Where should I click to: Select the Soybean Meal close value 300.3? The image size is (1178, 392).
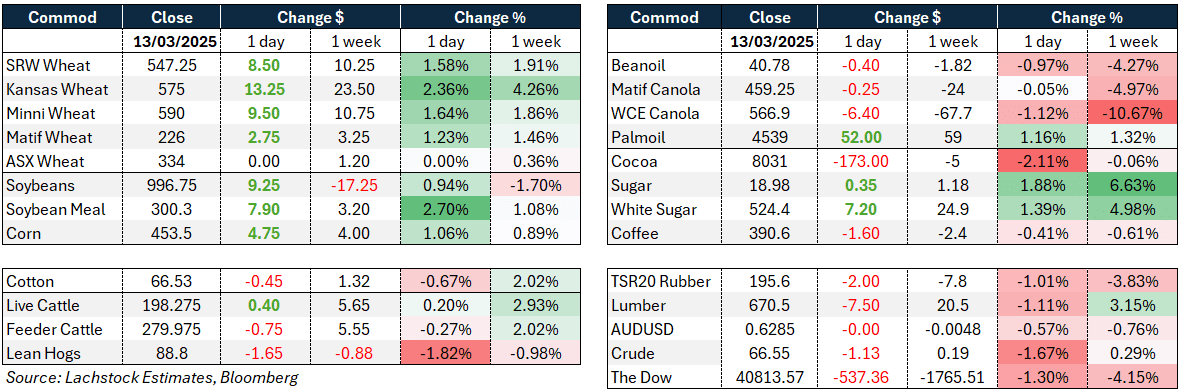pos(172,210)
